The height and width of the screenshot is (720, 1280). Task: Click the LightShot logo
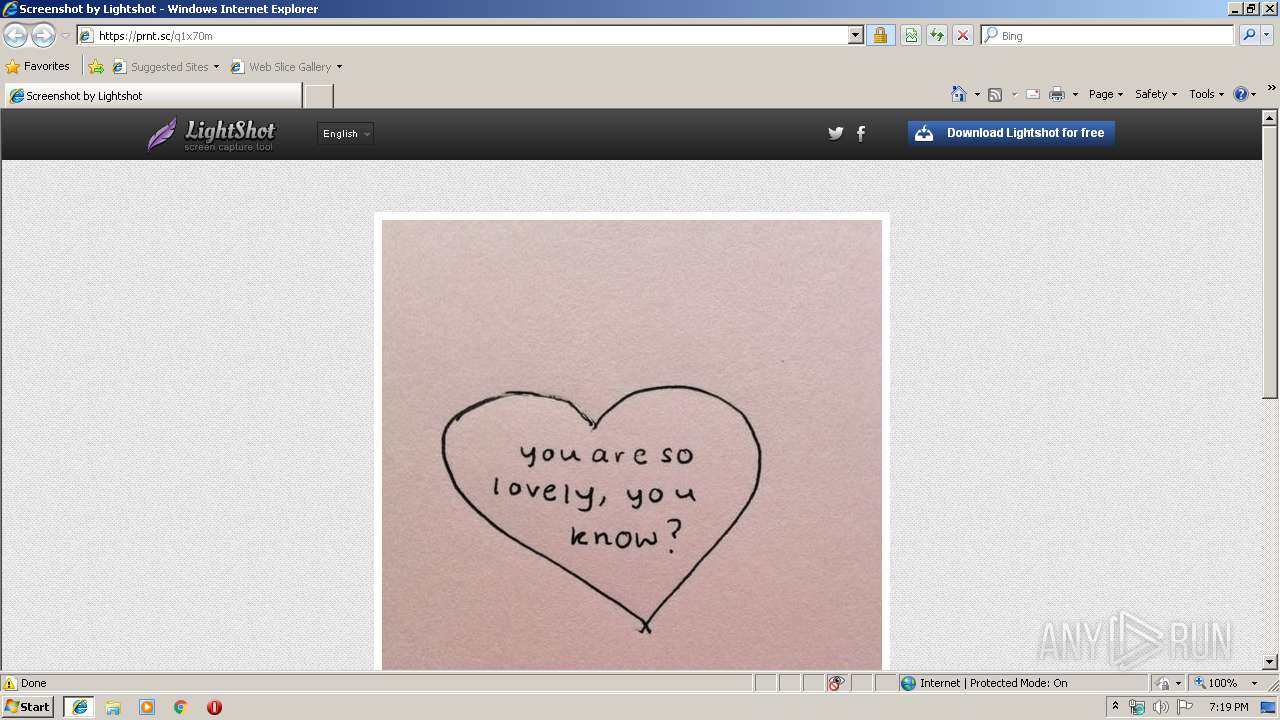(211, 134)
